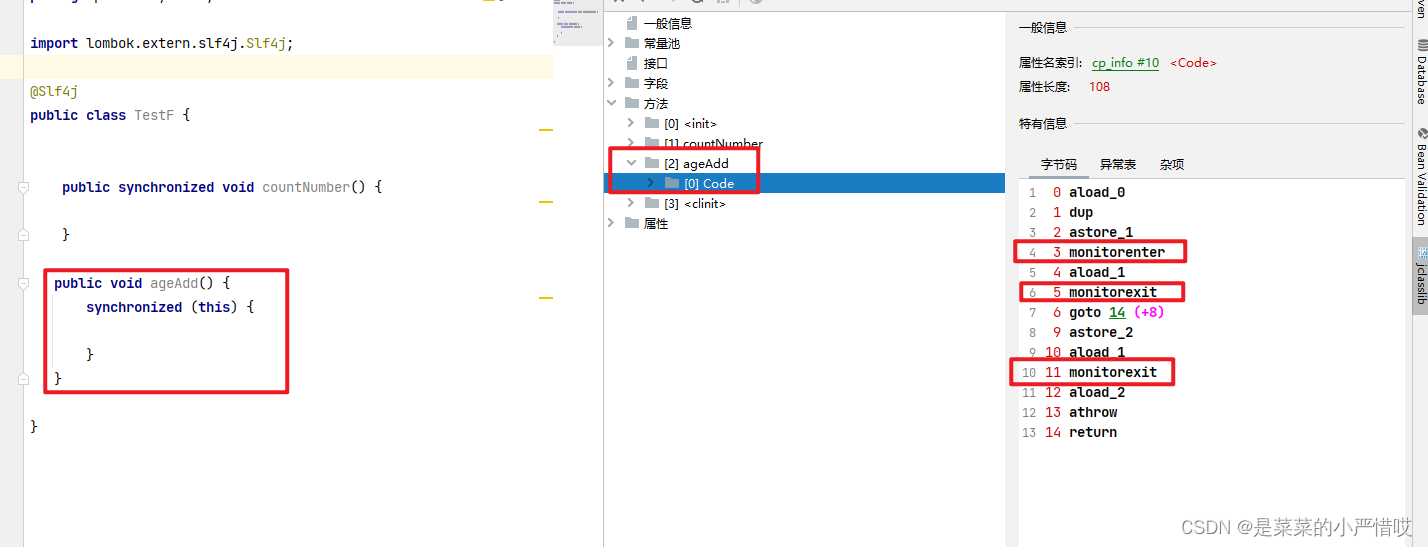This screenshot has width=1428, height=547.
Task: Collapse the countNumber method fold marker in gutter
Action: point(24,187)
